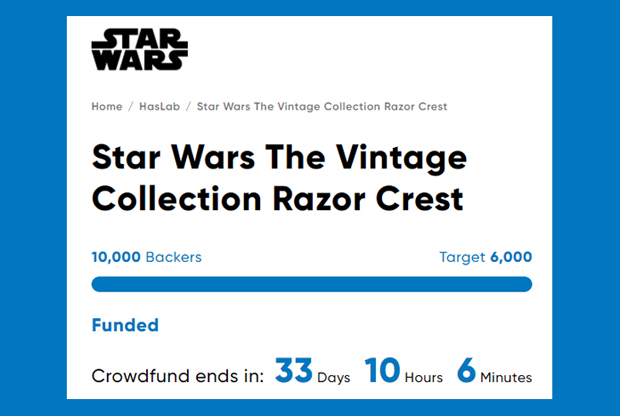
Task: Click the slash separator after HasLab
Action: [187, 106]
